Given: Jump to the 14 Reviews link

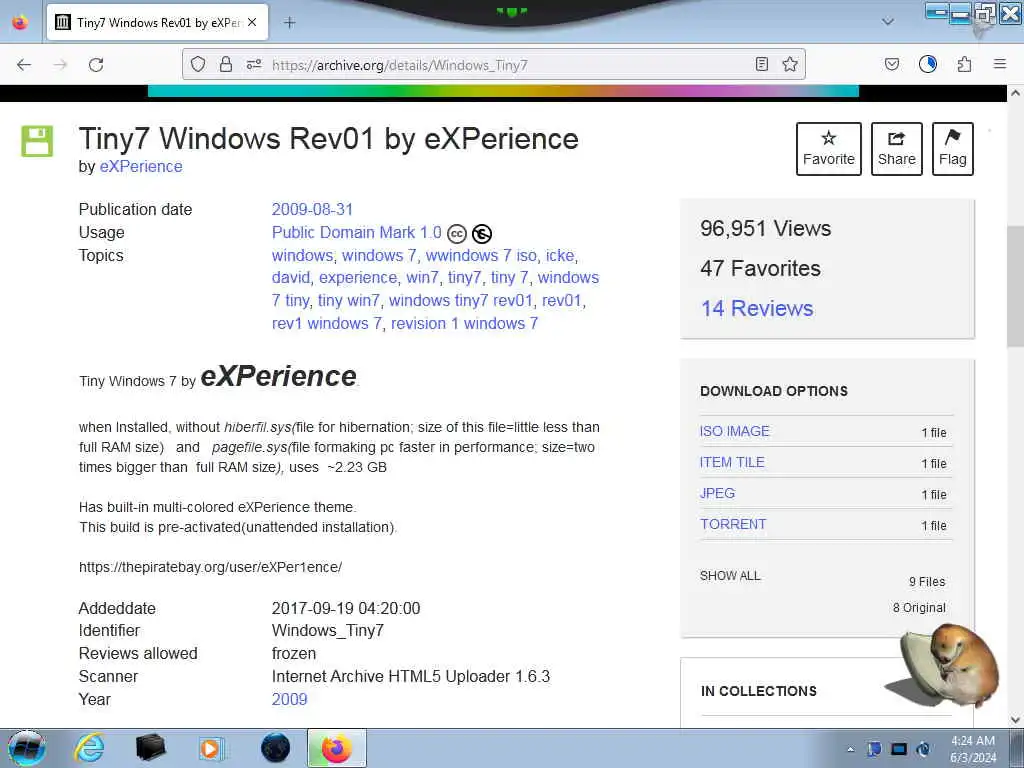Looking at the screenshot, I should 757,308.
